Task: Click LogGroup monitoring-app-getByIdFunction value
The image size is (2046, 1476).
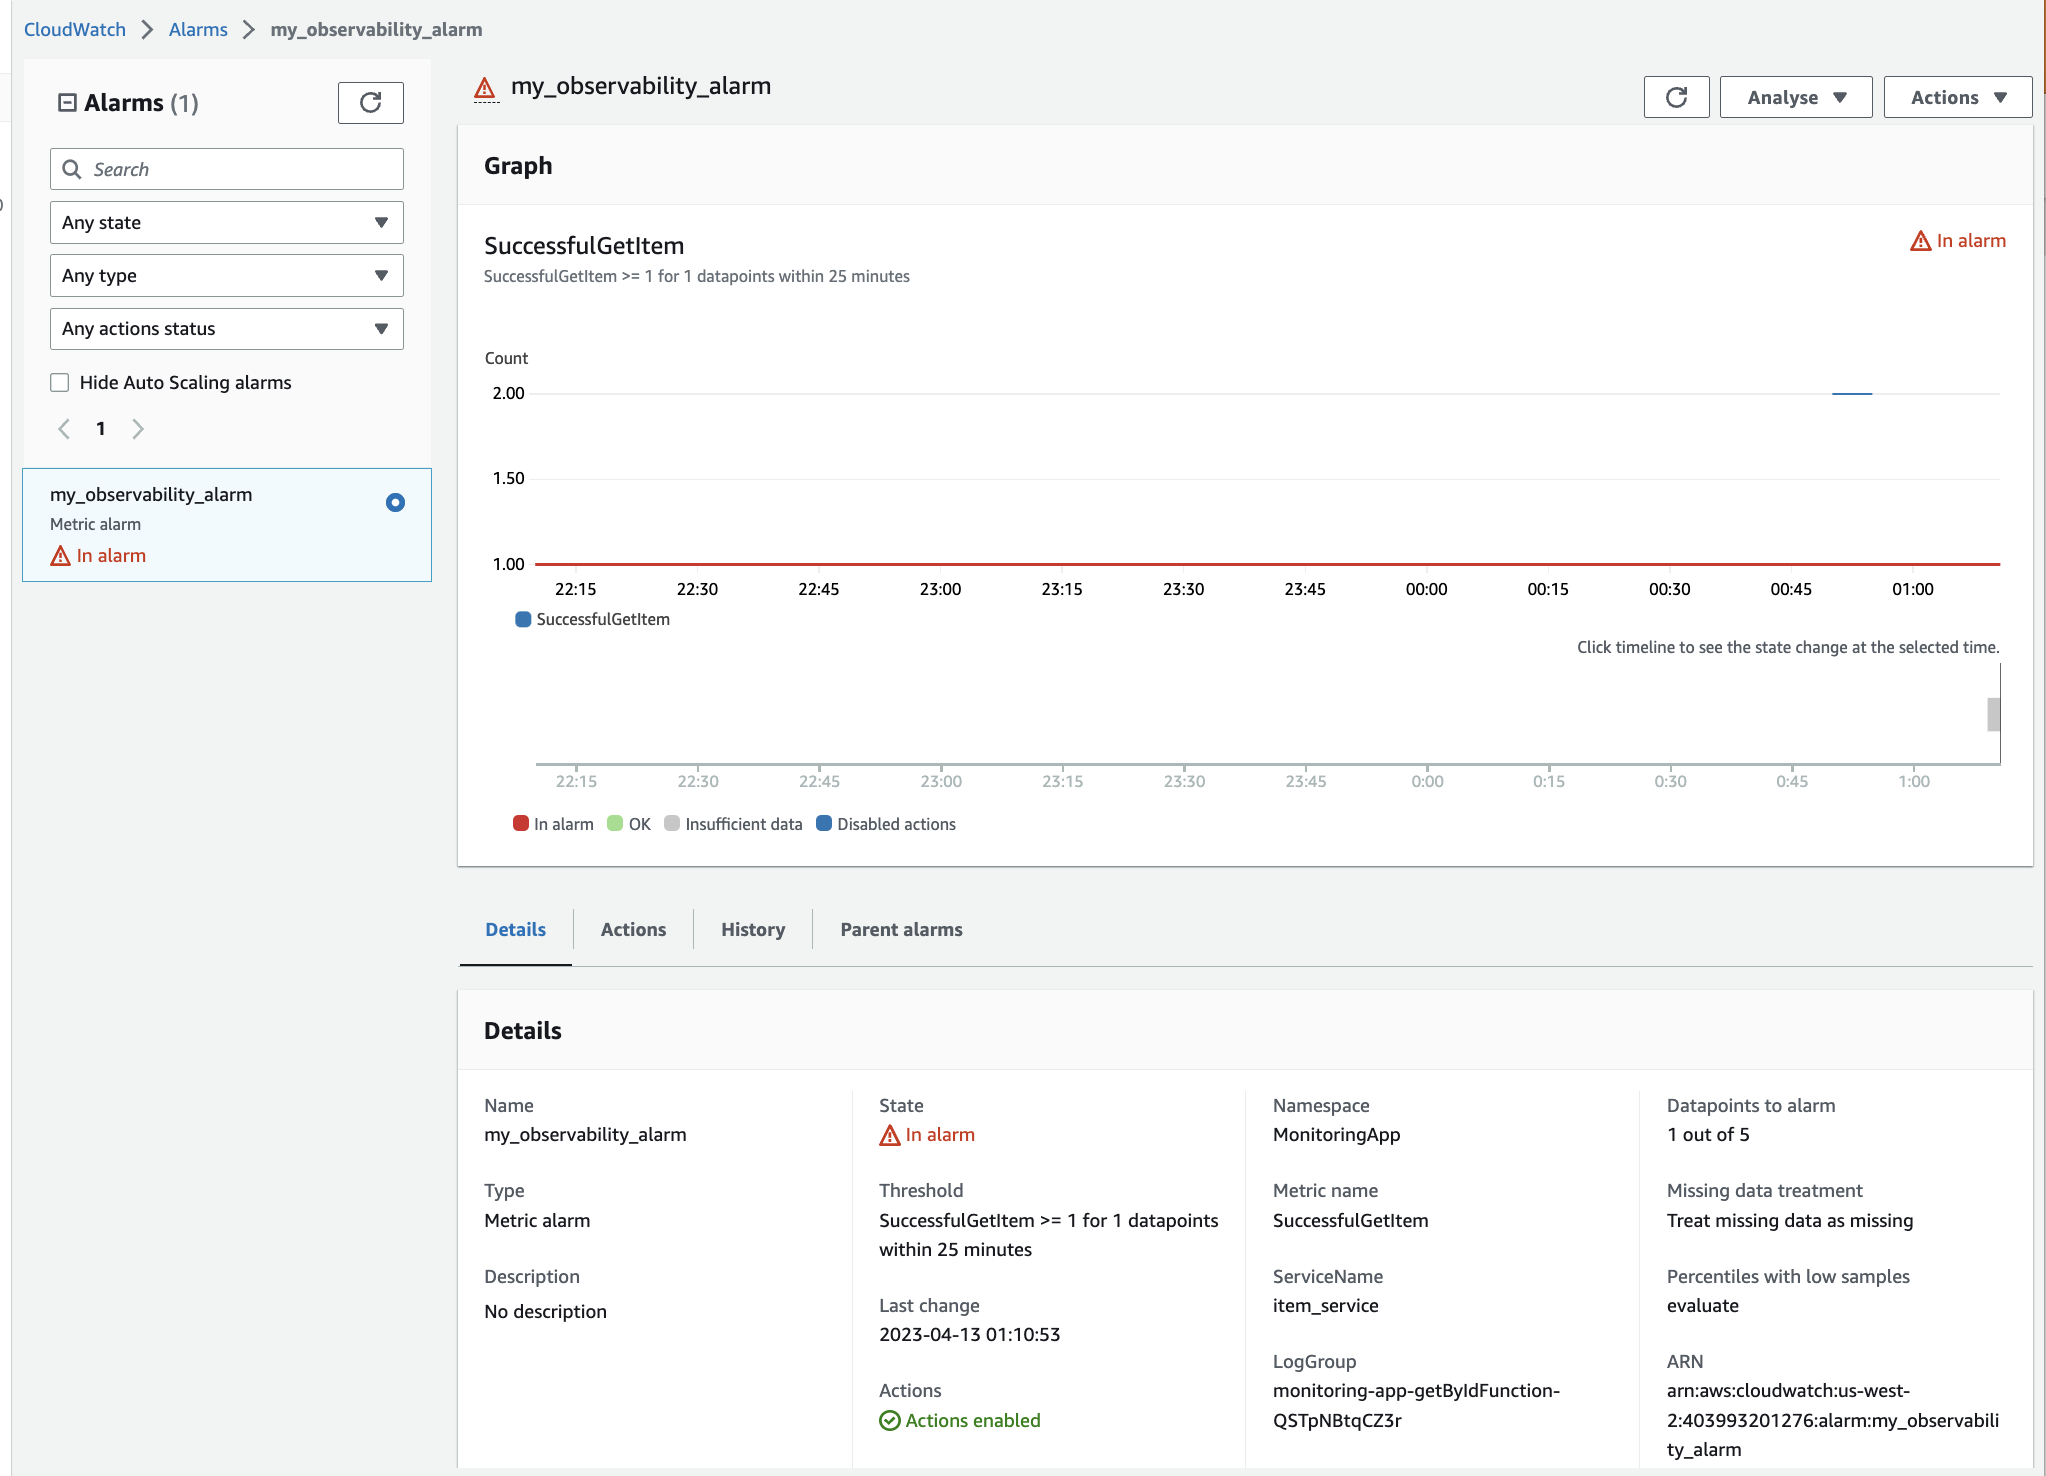Action: tap(1416, 1406)
